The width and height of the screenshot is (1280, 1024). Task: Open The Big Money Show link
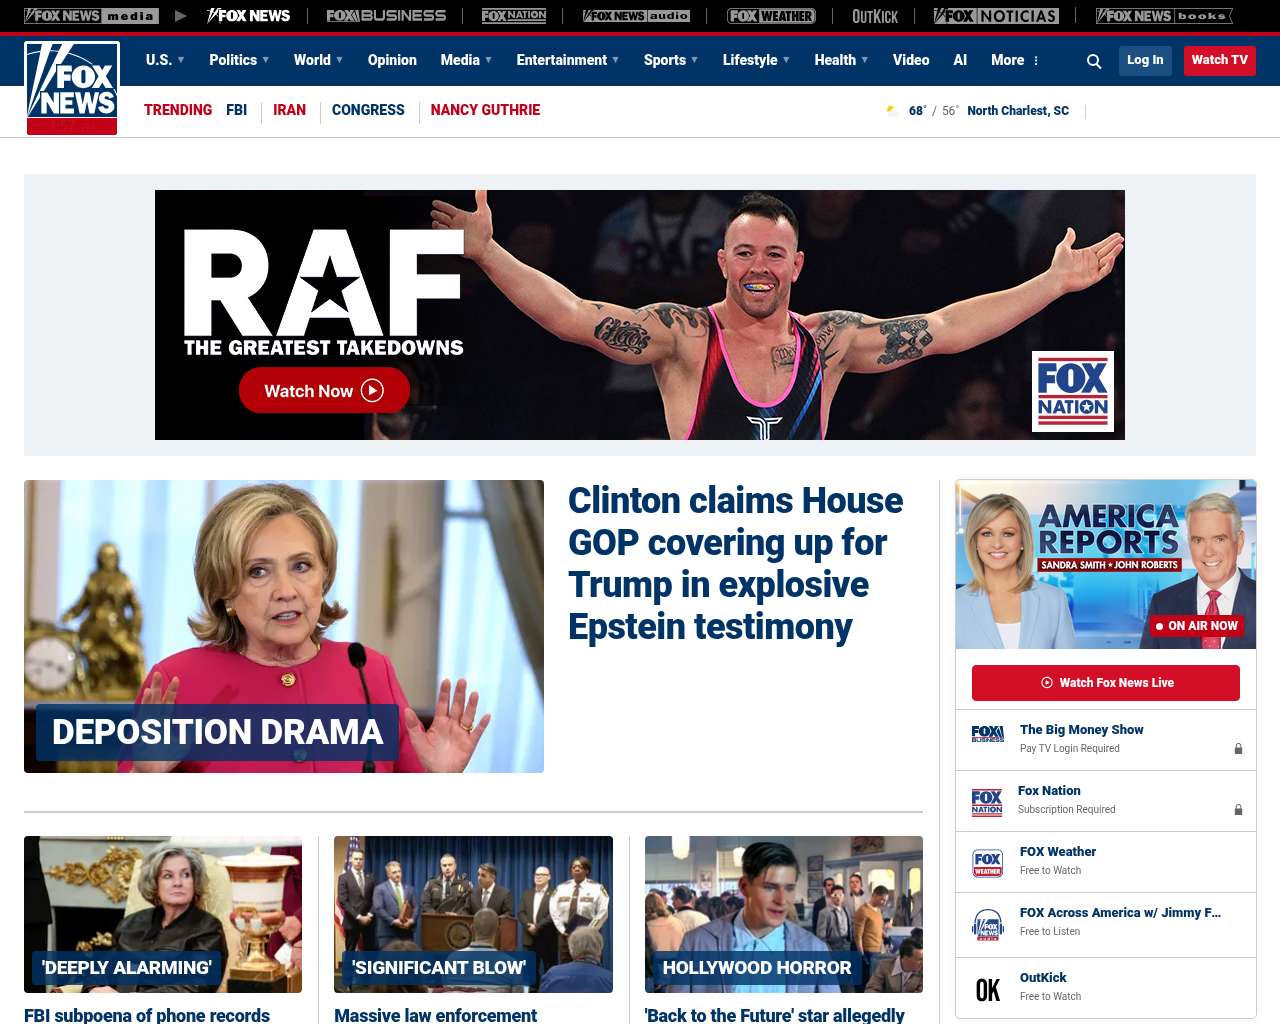(1081, 730)
